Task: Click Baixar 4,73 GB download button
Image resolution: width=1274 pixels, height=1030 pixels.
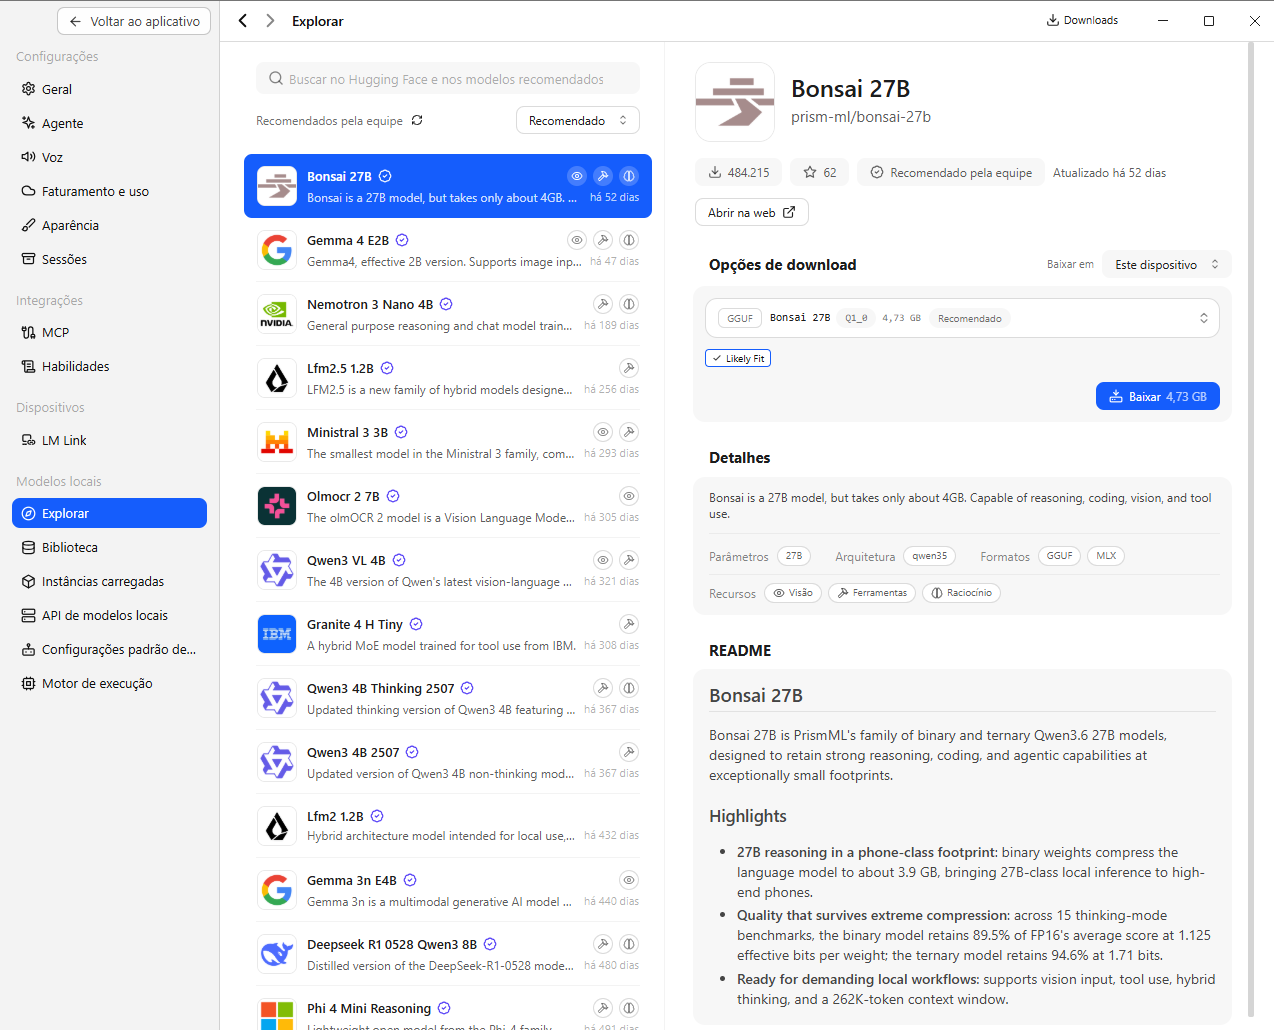Action: point(1158,396)
